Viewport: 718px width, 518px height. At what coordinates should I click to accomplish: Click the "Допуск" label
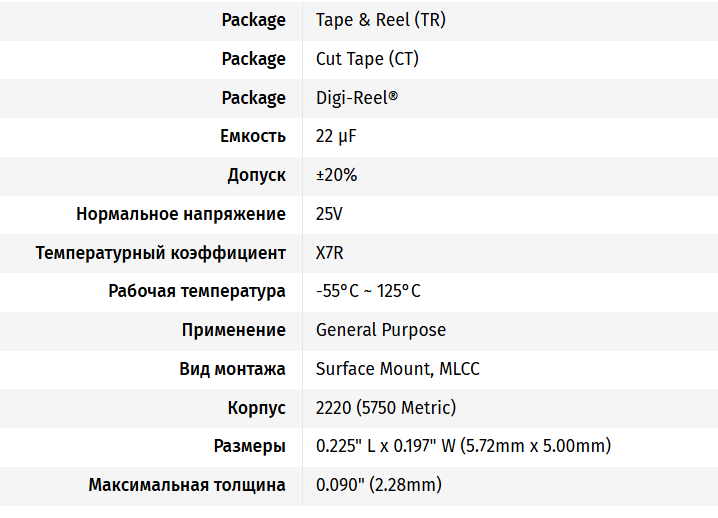pyautogui.click(x=256, y=175)
